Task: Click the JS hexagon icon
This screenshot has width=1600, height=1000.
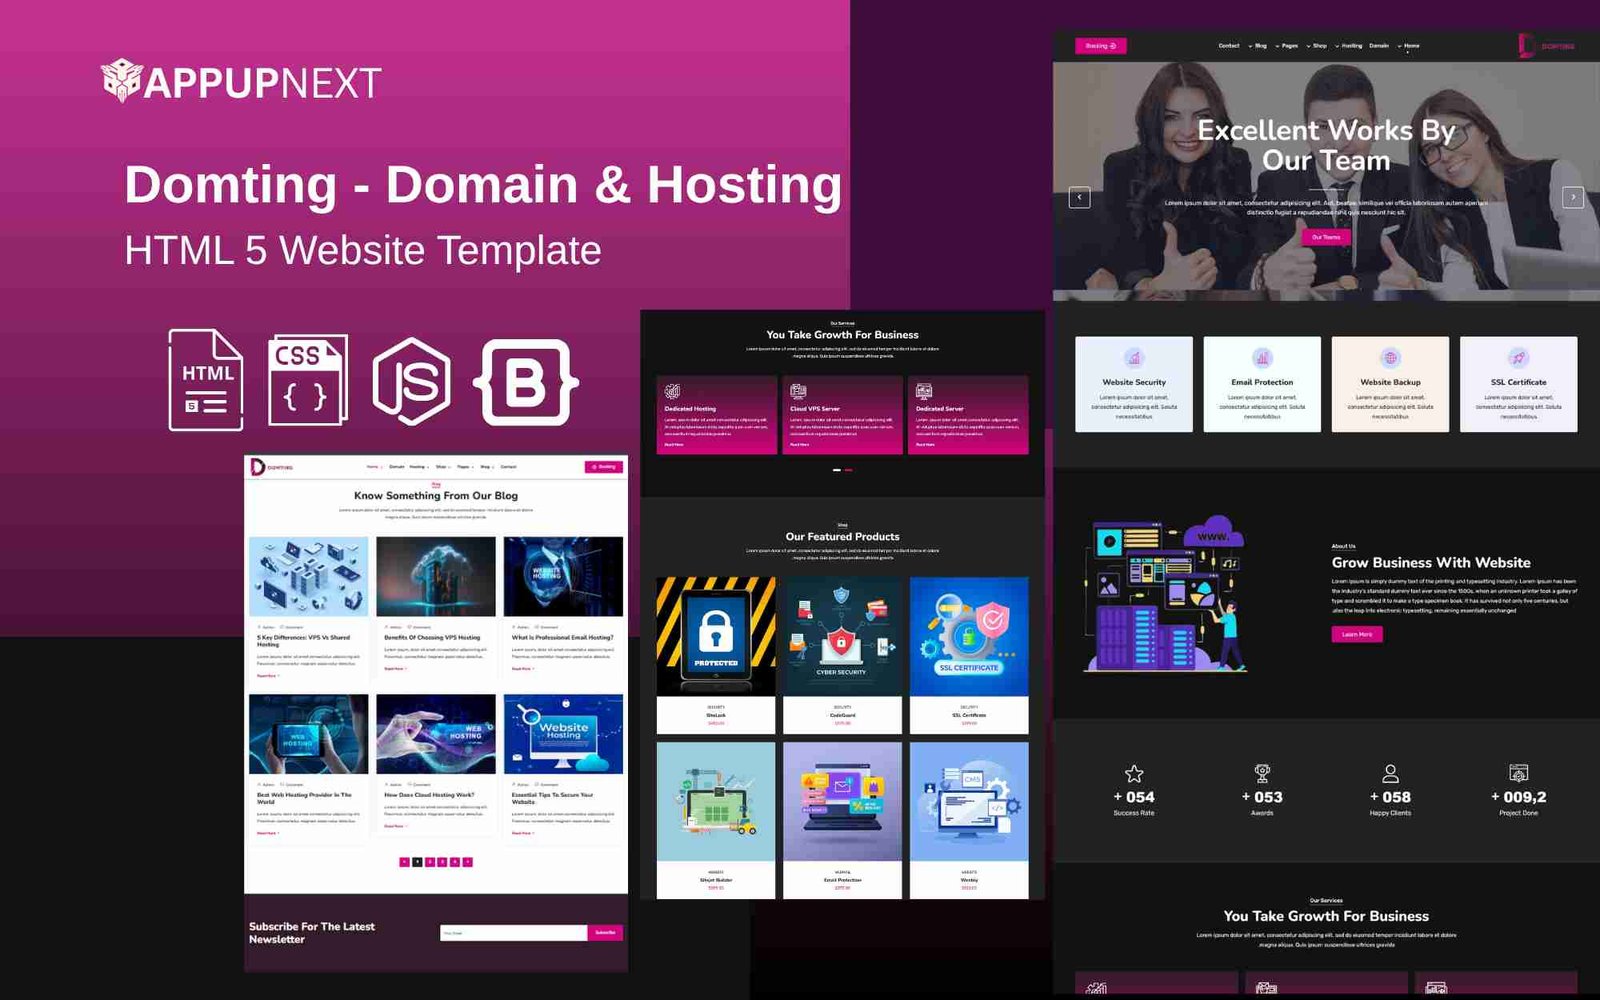Action: [x=412, y=381]
